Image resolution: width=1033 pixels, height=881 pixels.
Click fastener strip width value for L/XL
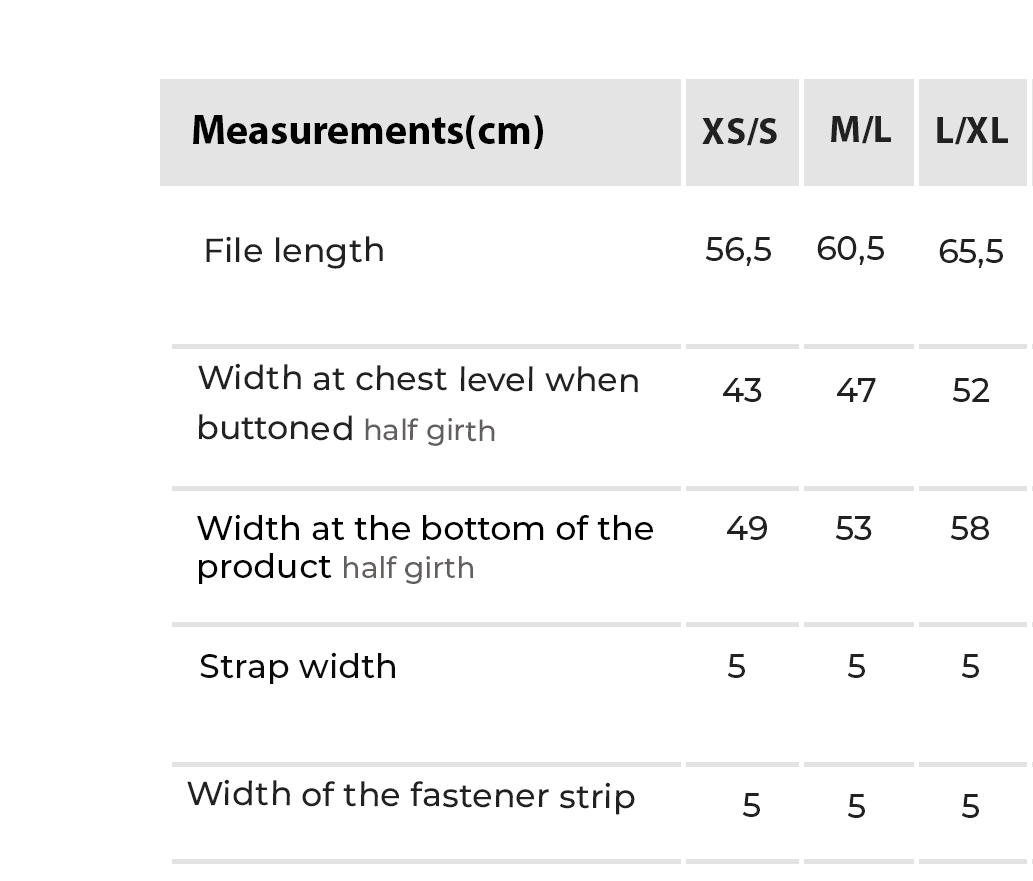pyautogui.click(x=970, y=806)
